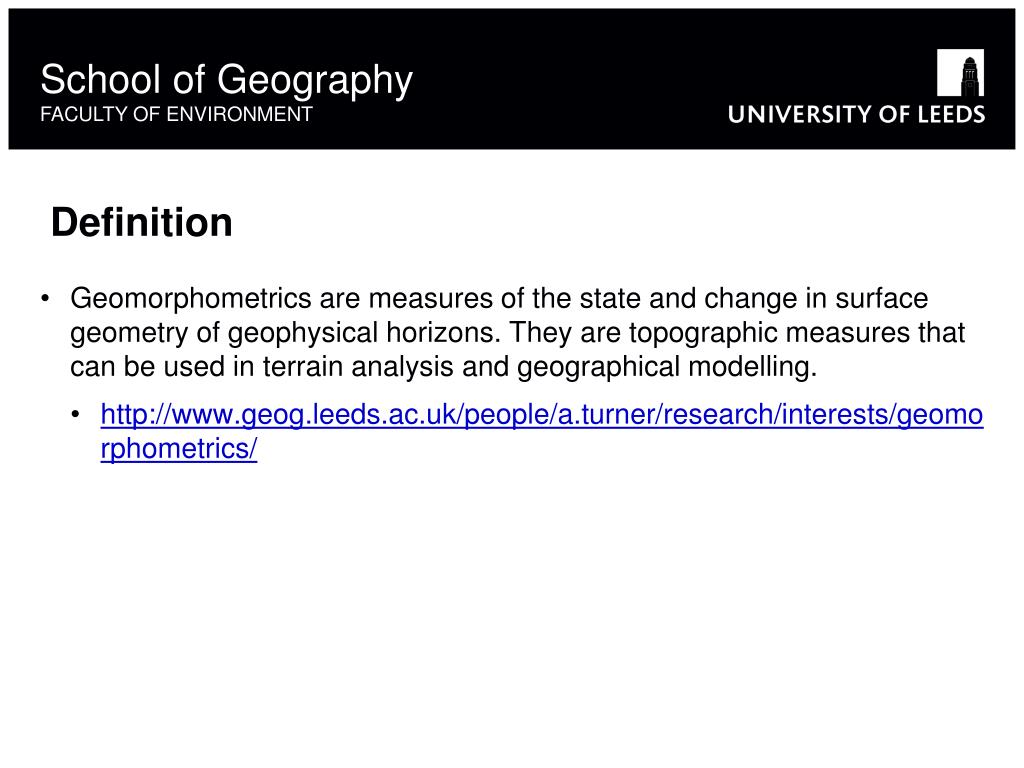Click the word 'modelling.' ending the paragraph
The height and width of the screenshot is (768, 1024).
752,366
